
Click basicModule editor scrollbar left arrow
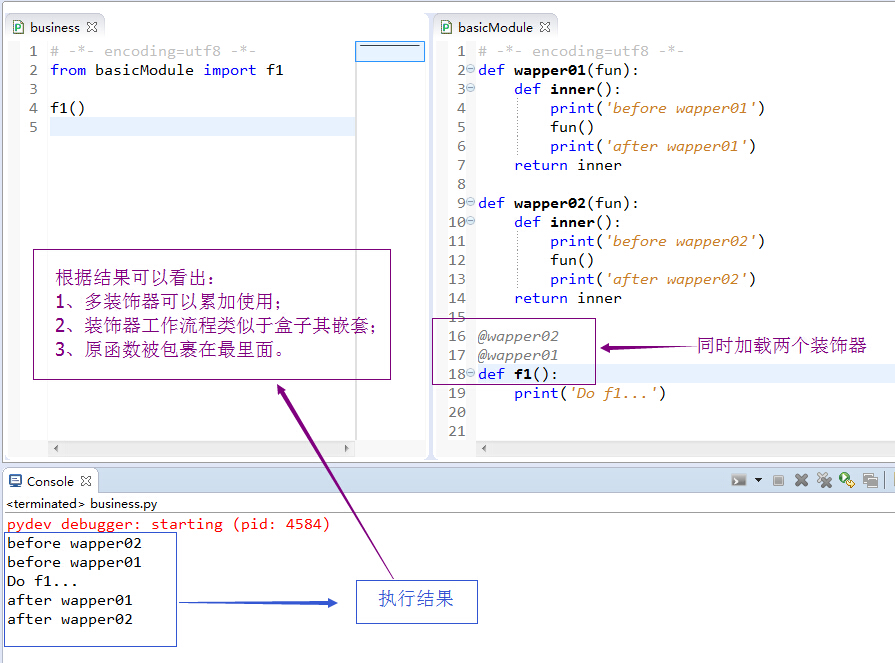(484, 448)
